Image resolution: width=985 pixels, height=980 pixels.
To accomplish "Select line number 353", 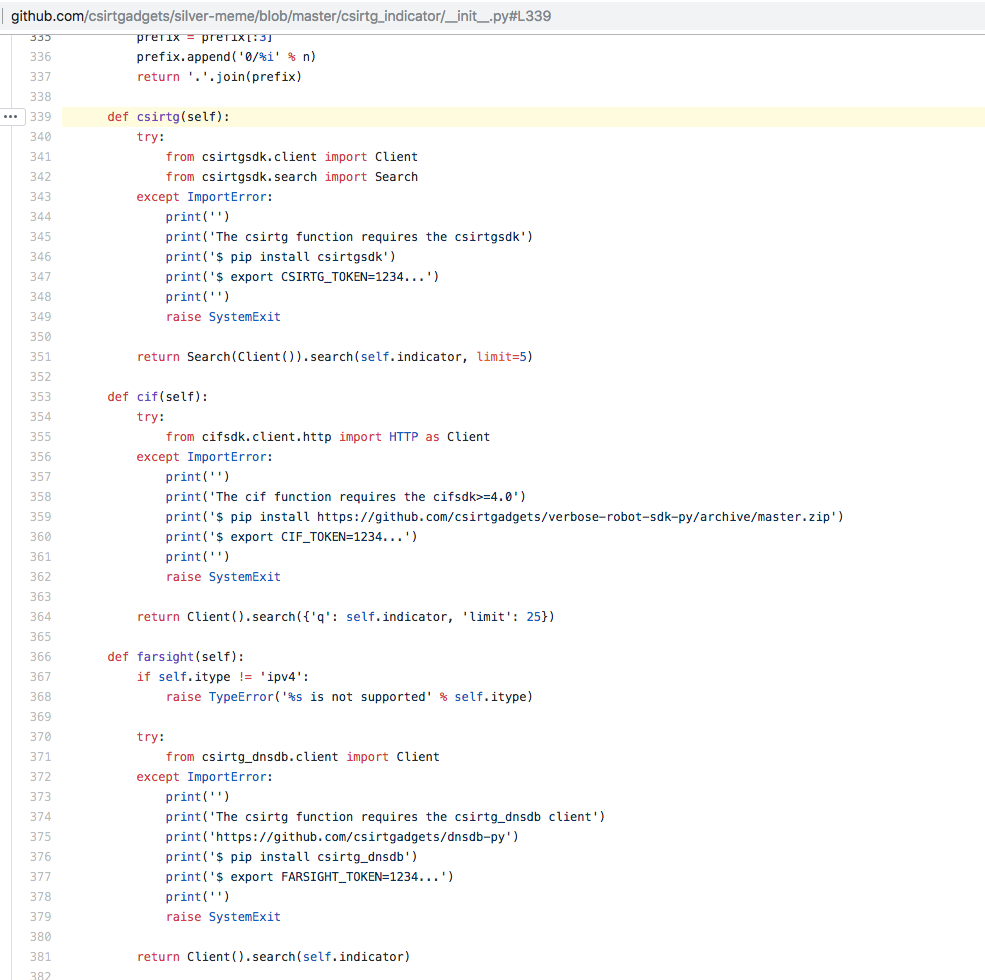I will (41, 397).
